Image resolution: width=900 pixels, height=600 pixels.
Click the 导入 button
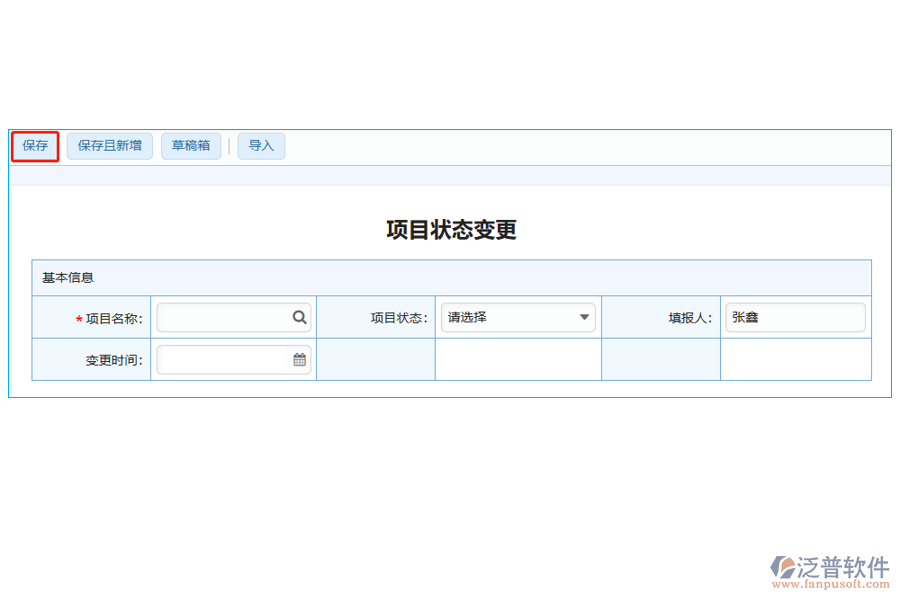pyautogui.click(x=261, y=146)
